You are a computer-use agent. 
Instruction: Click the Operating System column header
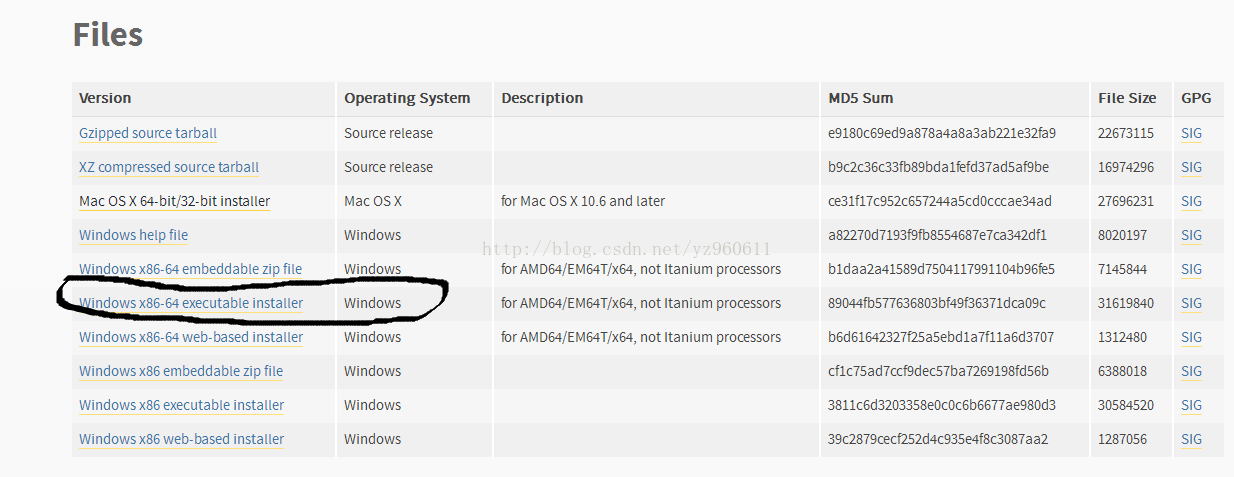point(407,98)
